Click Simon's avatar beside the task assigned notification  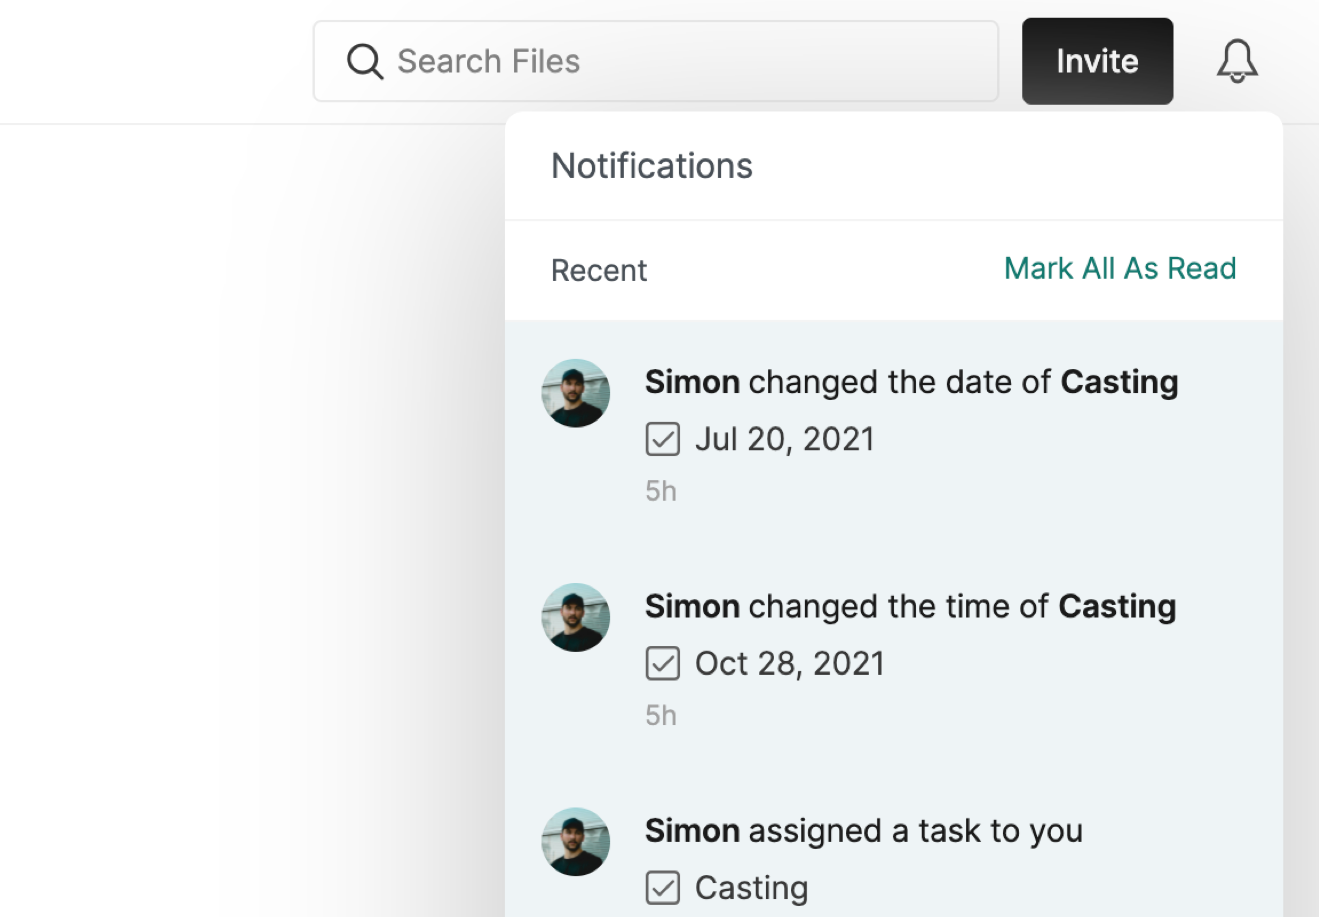pos(576,841)
